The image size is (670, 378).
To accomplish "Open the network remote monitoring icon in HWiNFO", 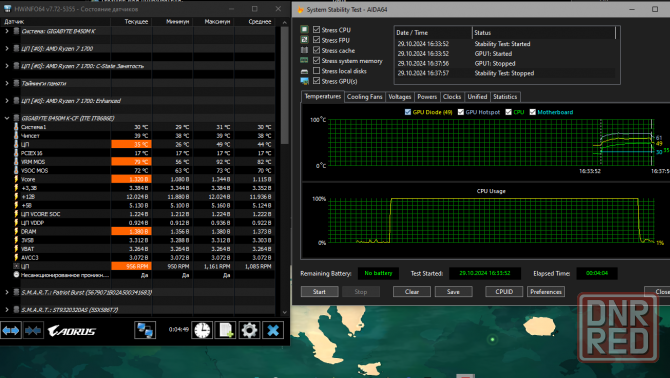I will click(x=145, y=330).
